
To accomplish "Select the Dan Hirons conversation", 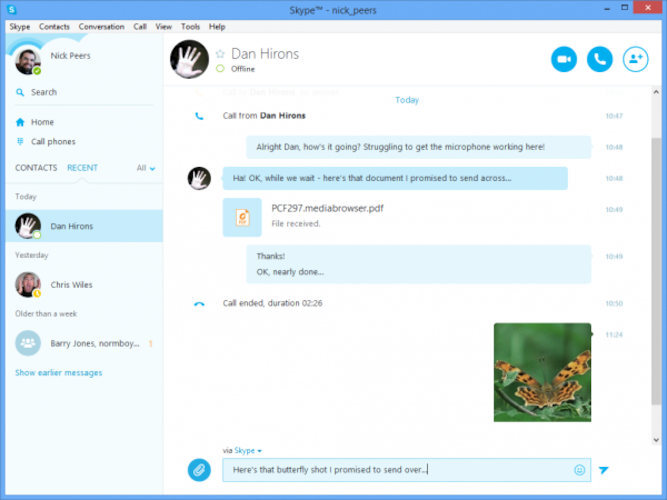I will tap(84, 226).
